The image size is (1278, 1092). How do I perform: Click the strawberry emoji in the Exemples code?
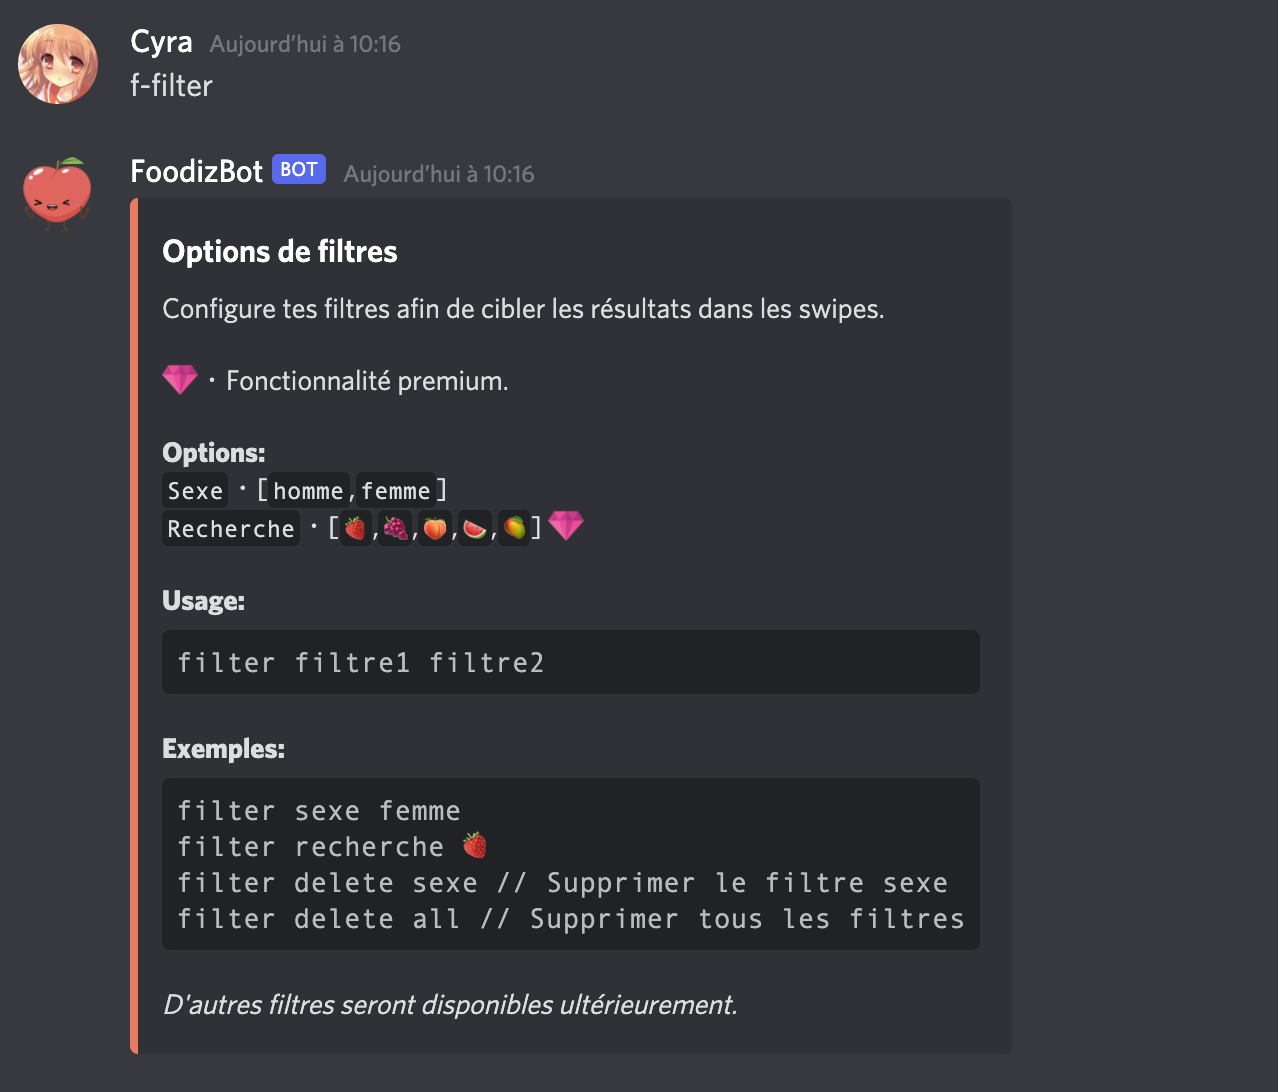[x=475, y=846]
